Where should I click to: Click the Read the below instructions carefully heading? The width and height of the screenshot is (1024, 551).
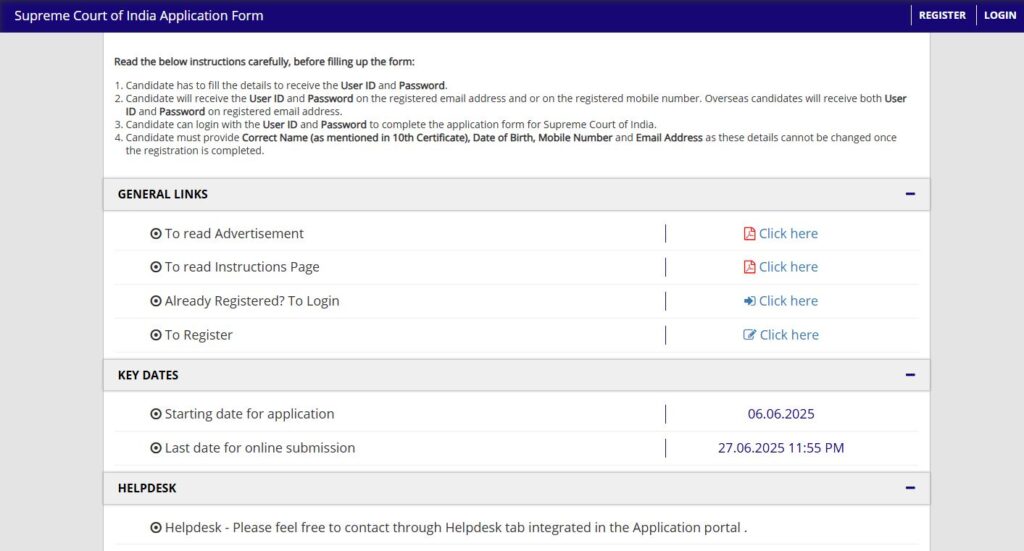[x=264, y=61]
